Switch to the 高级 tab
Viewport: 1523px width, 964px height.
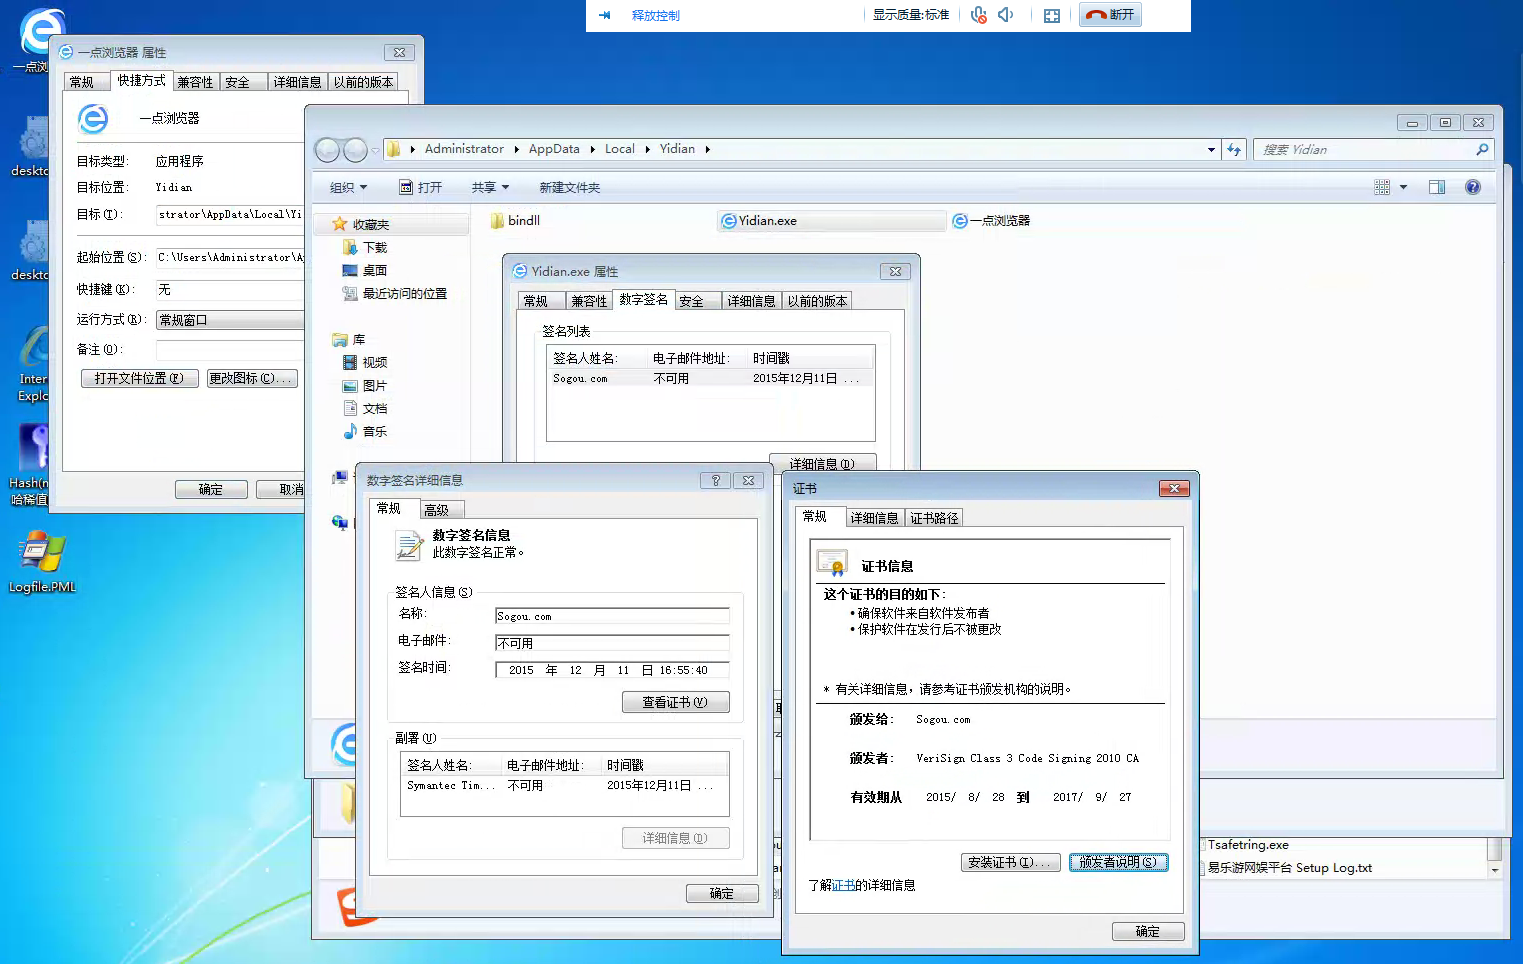pos(437,510)
